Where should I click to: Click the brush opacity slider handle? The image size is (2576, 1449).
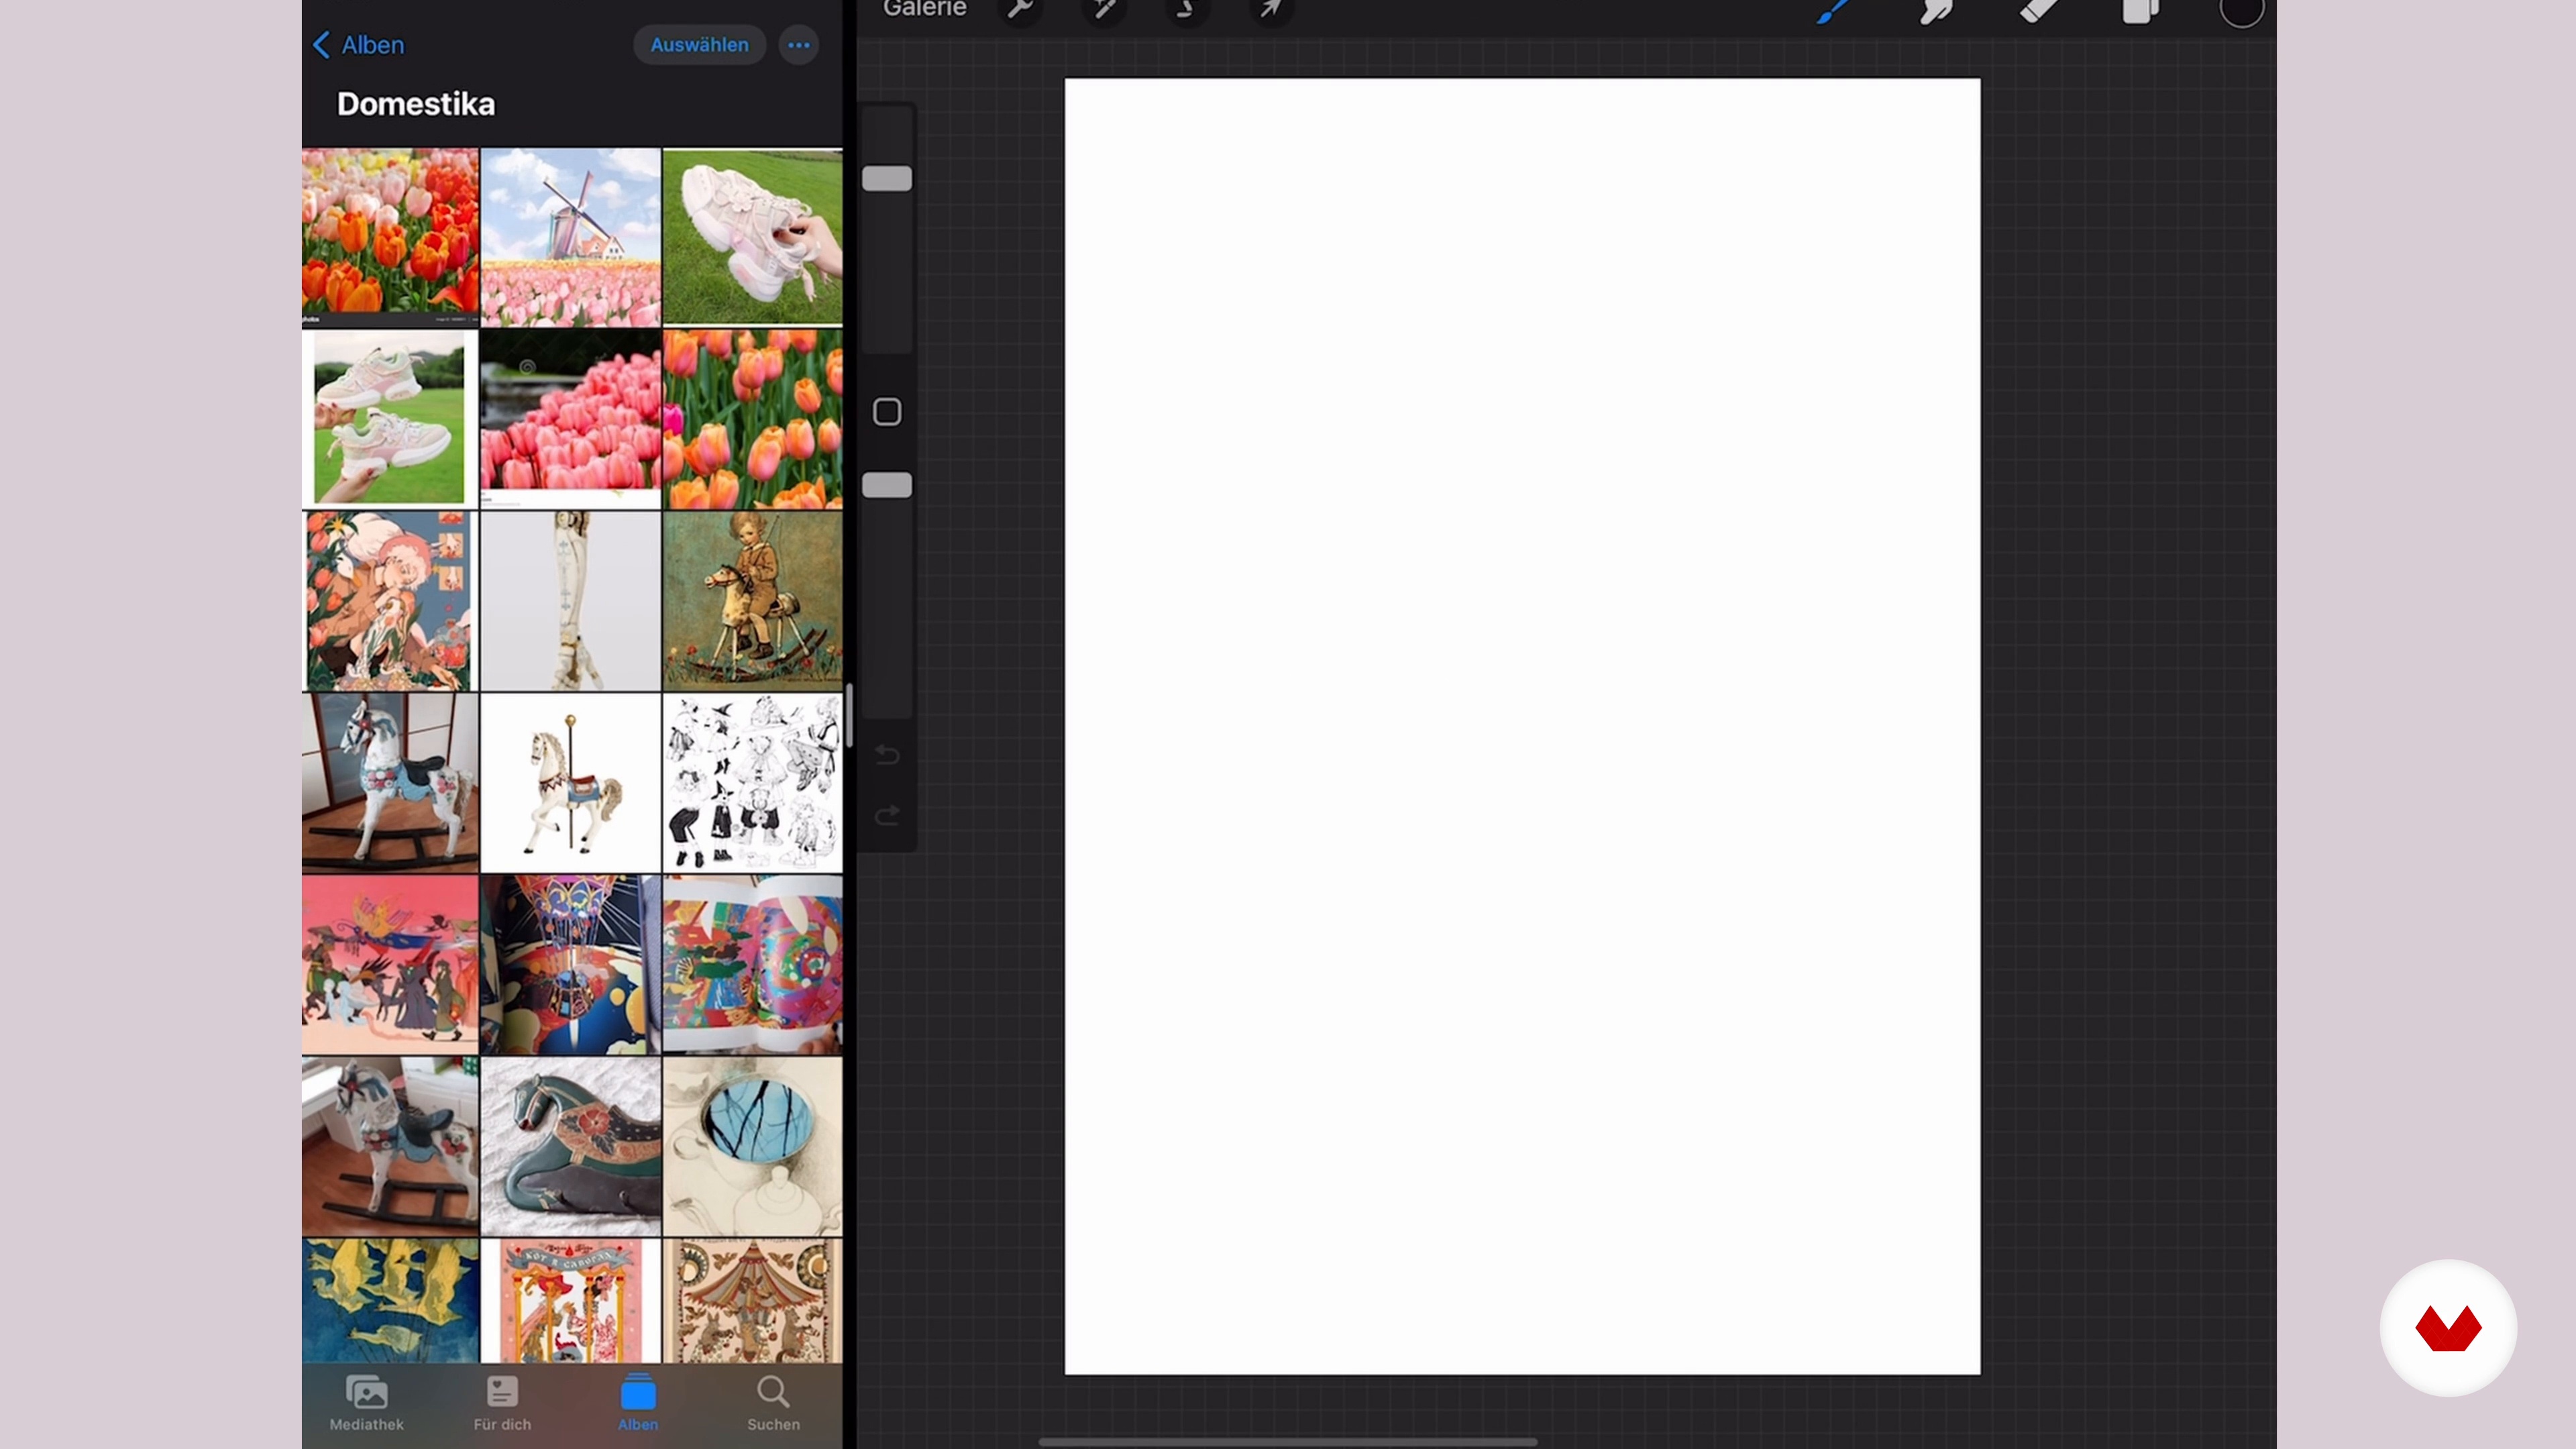tap(887, 485)
